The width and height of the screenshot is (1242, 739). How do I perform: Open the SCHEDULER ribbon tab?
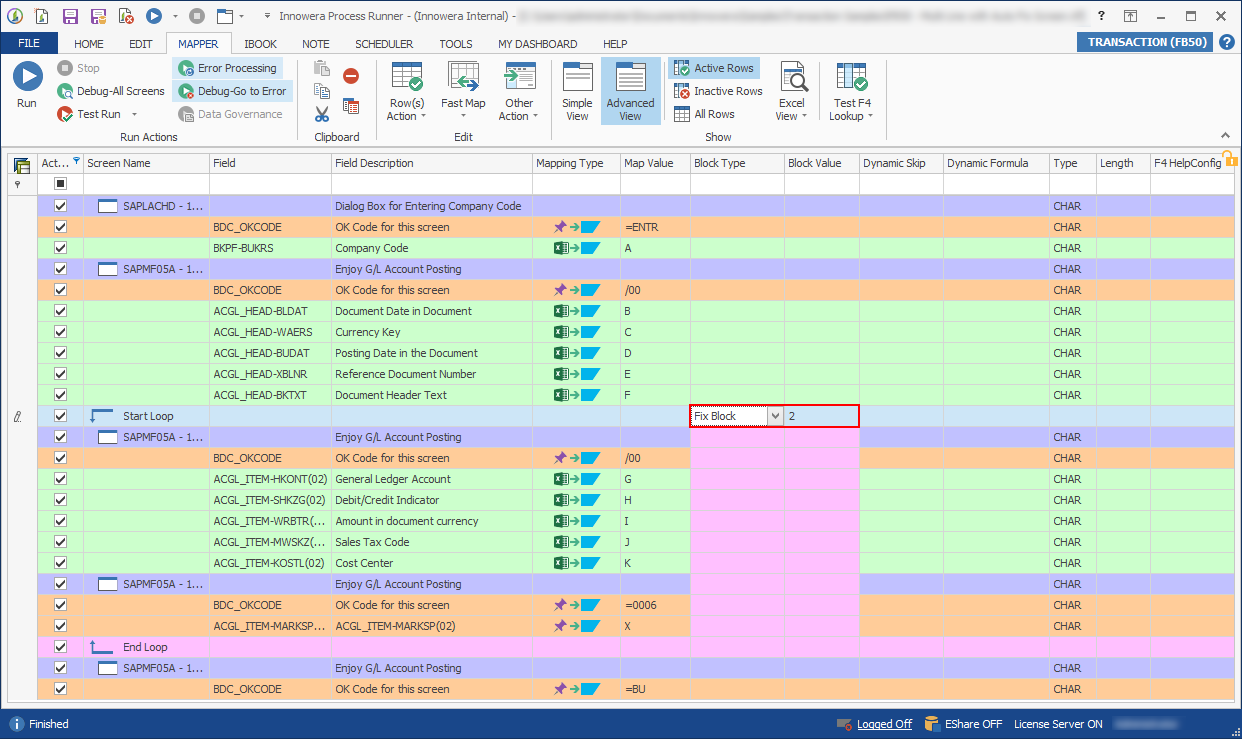(384, 44)
